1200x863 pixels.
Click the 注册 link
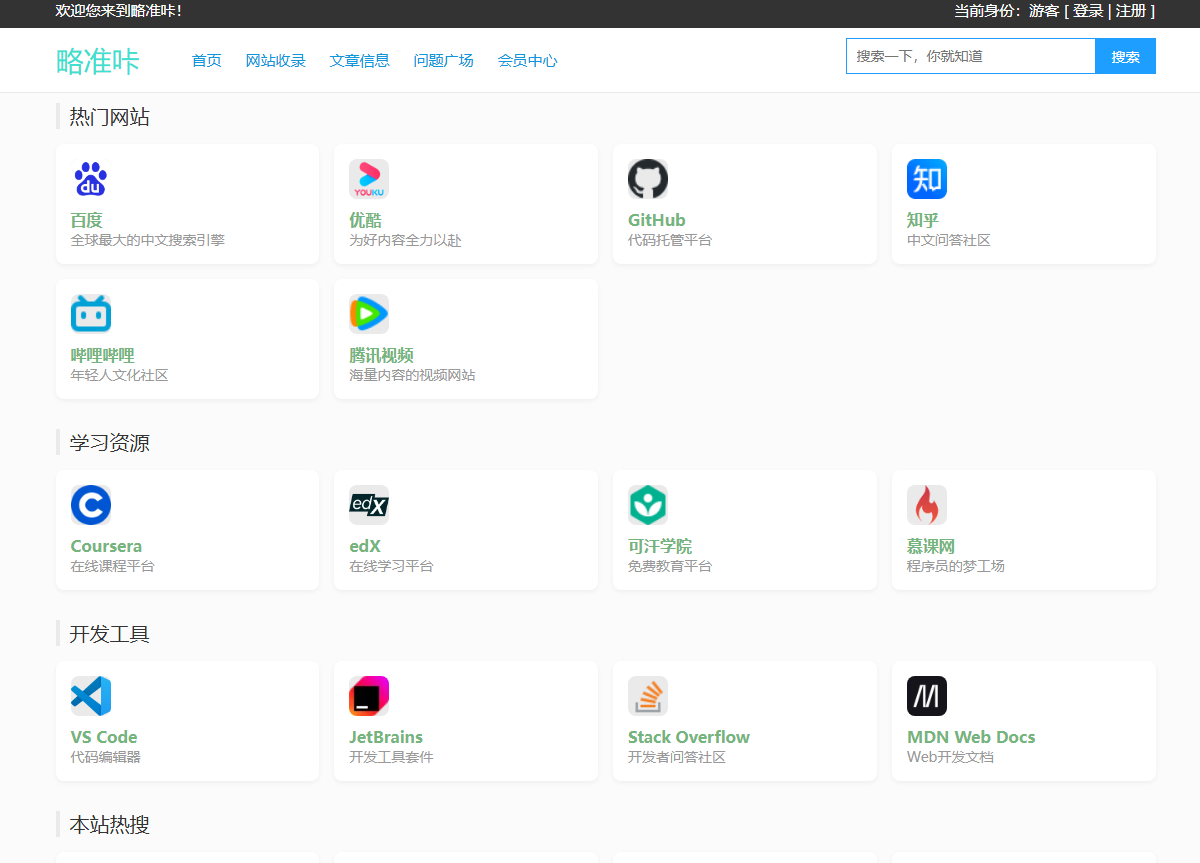[x=1130, y=11]
